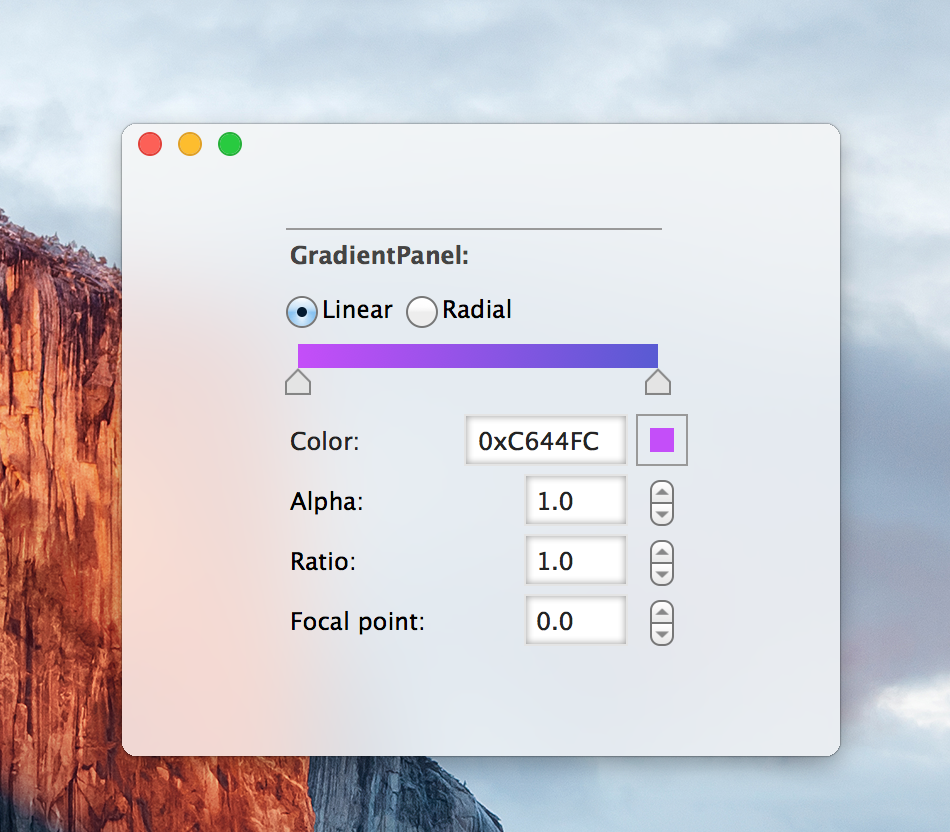Click the Ratio: label
Viewport: 950px width, 832px height.
click(x=323, y=561)
